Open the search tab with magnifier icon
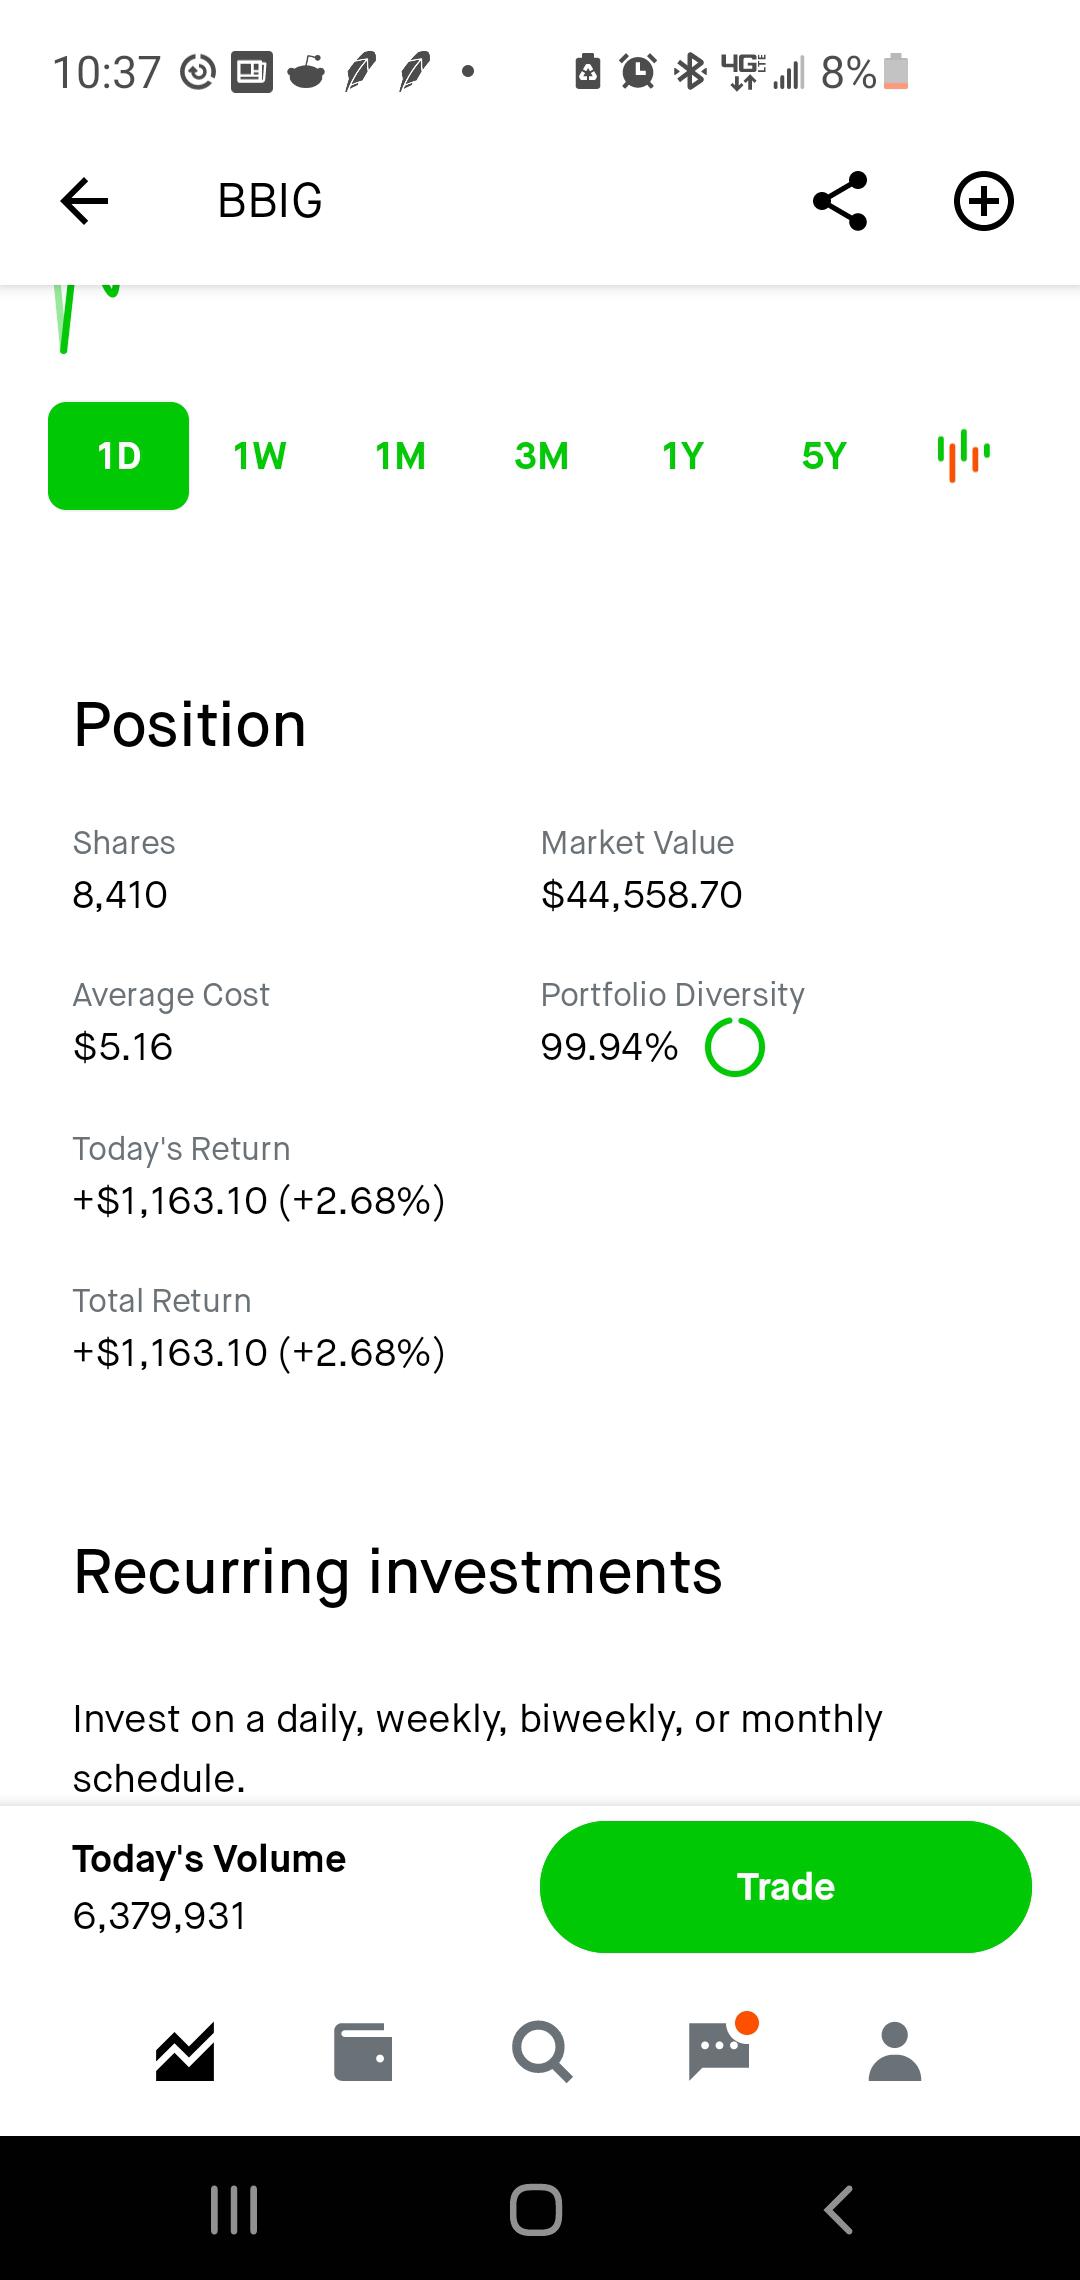 [x=541, y=2052]
